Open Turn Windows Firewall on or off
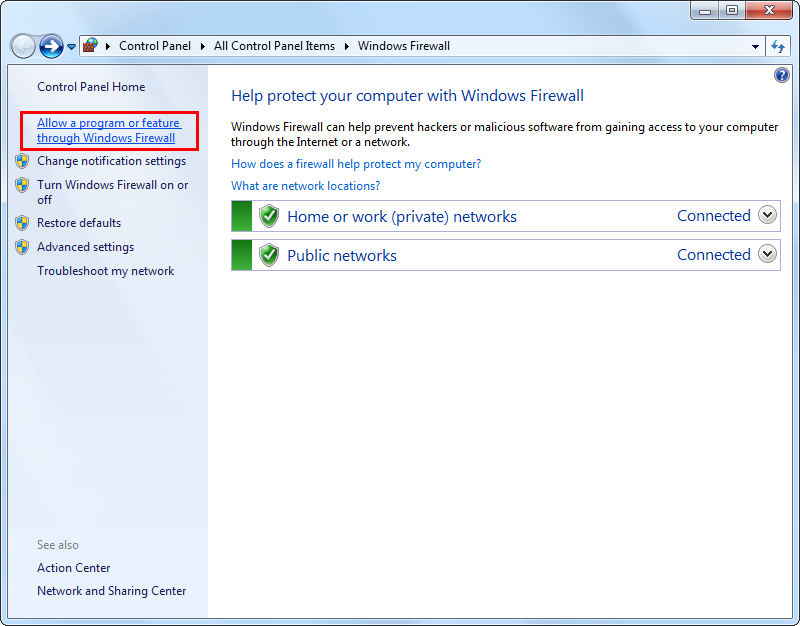800x626 pixels. coord(113,192)
